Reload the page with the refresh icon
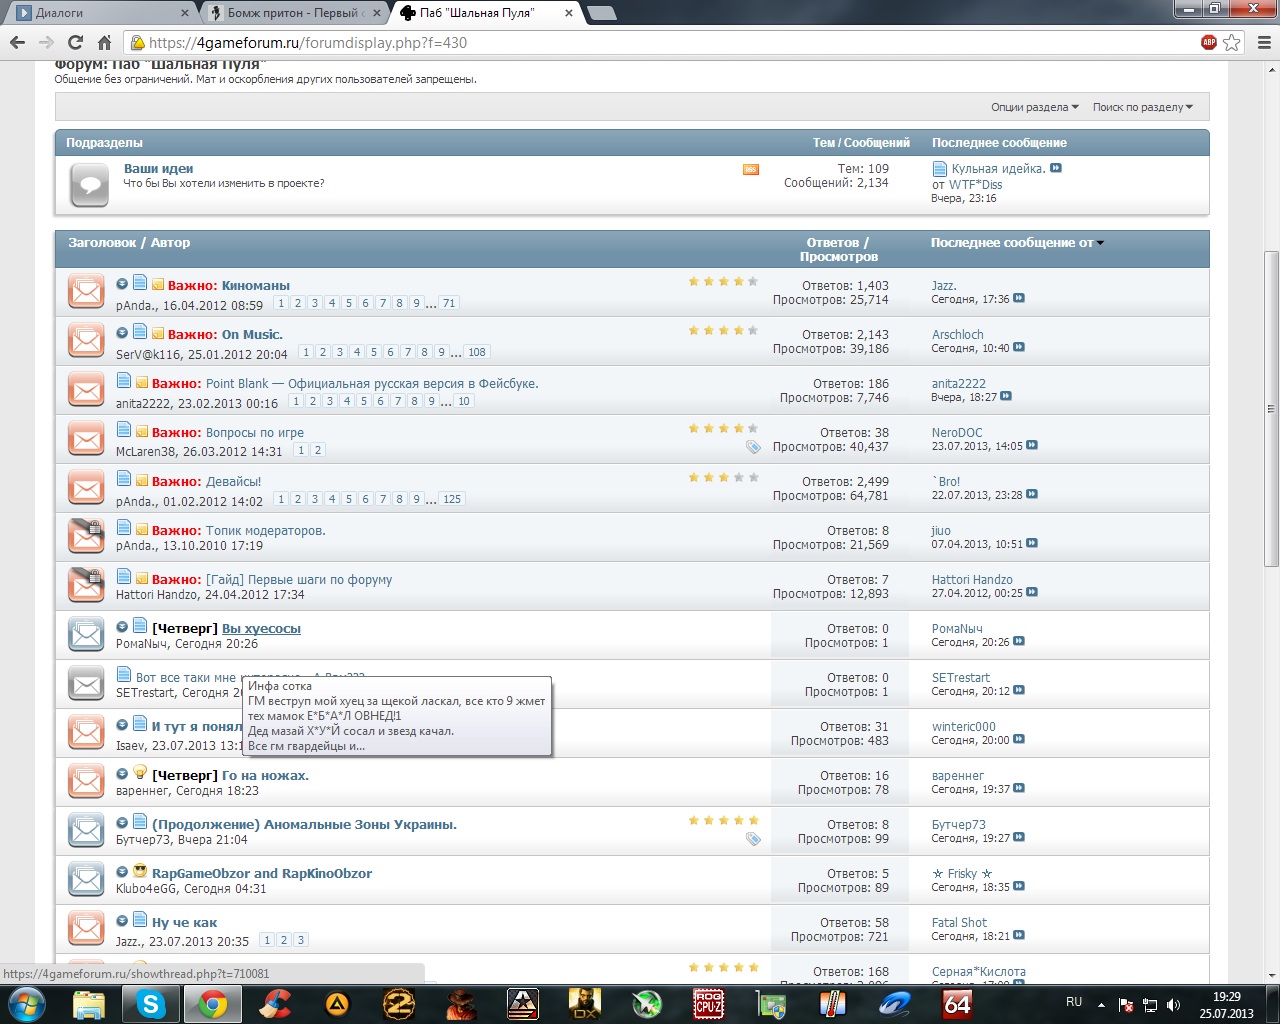Image resolution: width=1280 pixels, height=1024 pixels. coord(75,42)
